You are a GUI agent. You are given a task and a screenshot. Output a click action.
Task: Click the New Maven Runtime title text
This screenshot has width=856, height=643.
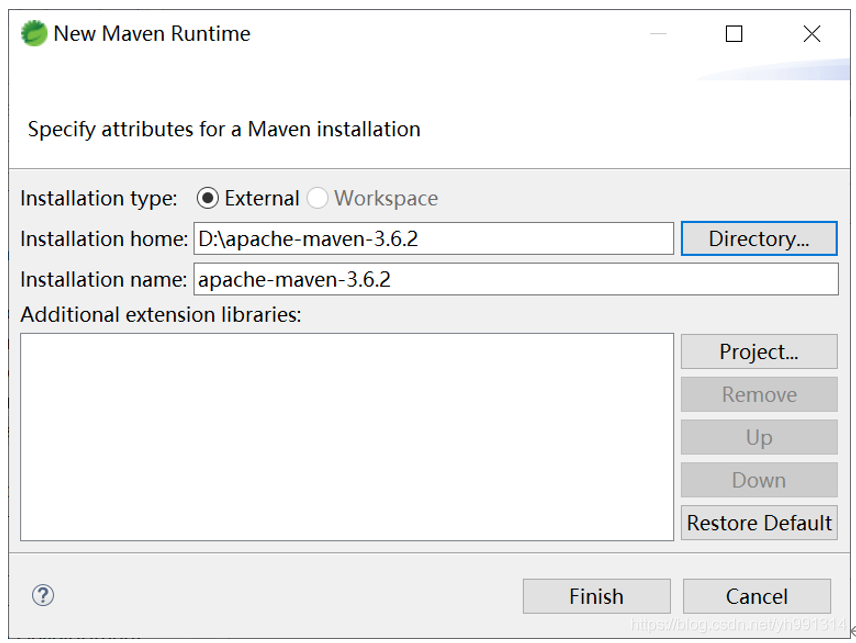click(x=152, y=34)
